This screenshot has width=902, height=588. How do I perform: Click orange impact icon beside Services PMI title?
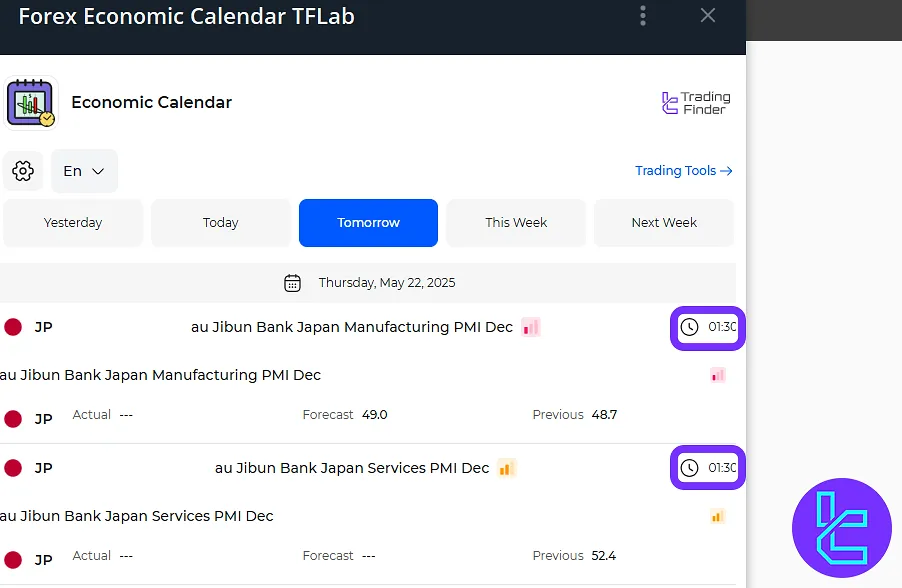pos(507,468)
